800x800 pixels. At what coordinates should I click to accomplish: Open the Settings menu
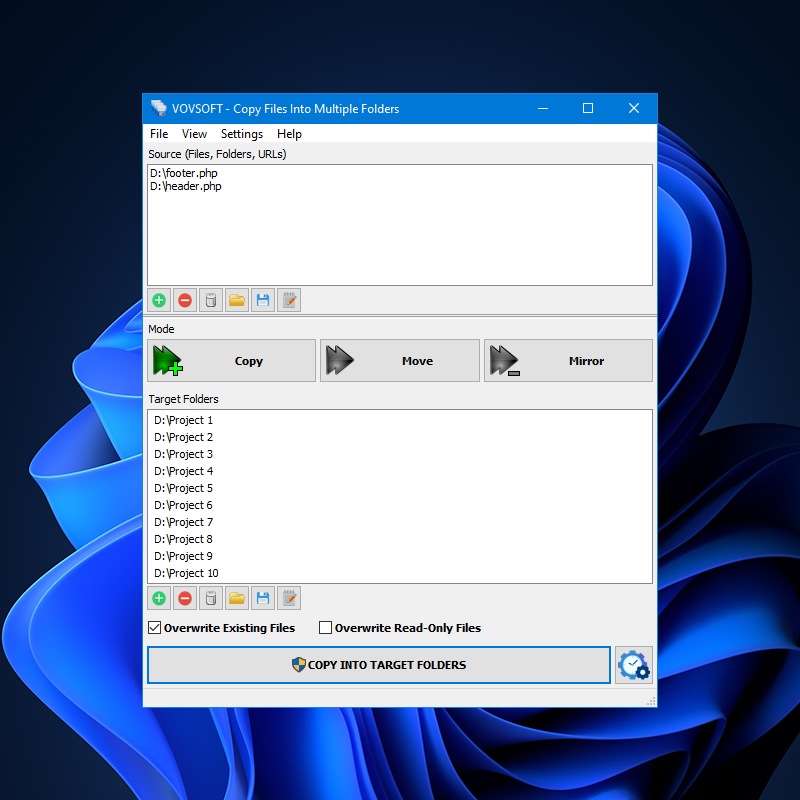(x=241, y=133)
